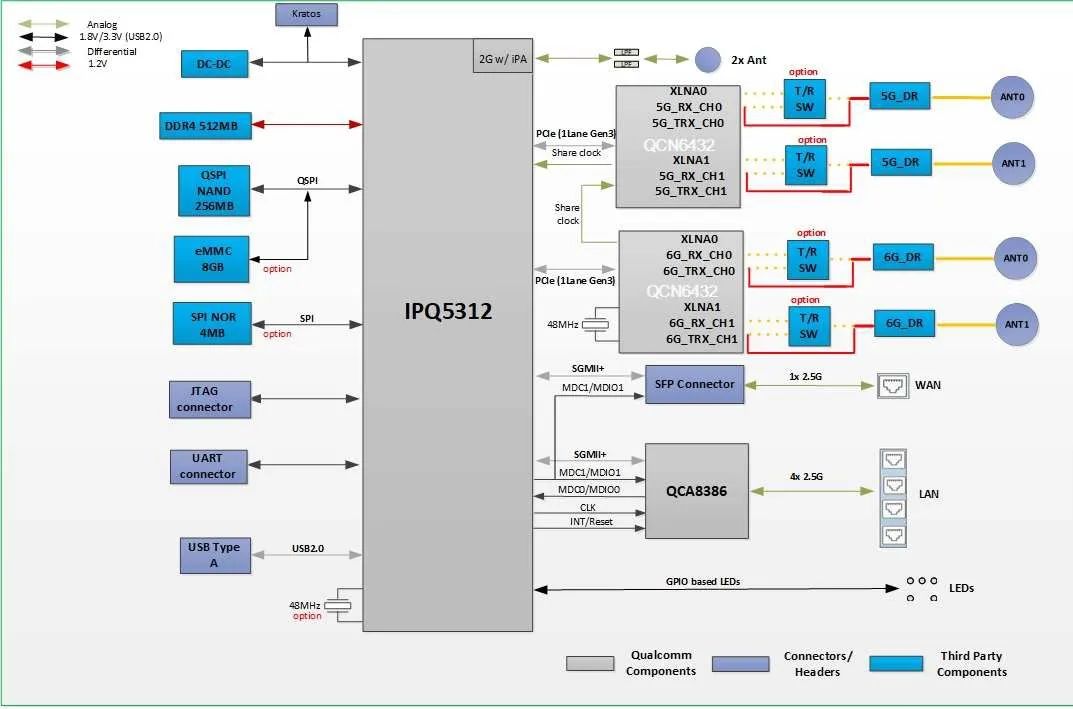Click the IPQ5312 label
Viewport: 1073px width, 709px height.
click(448, 311)
